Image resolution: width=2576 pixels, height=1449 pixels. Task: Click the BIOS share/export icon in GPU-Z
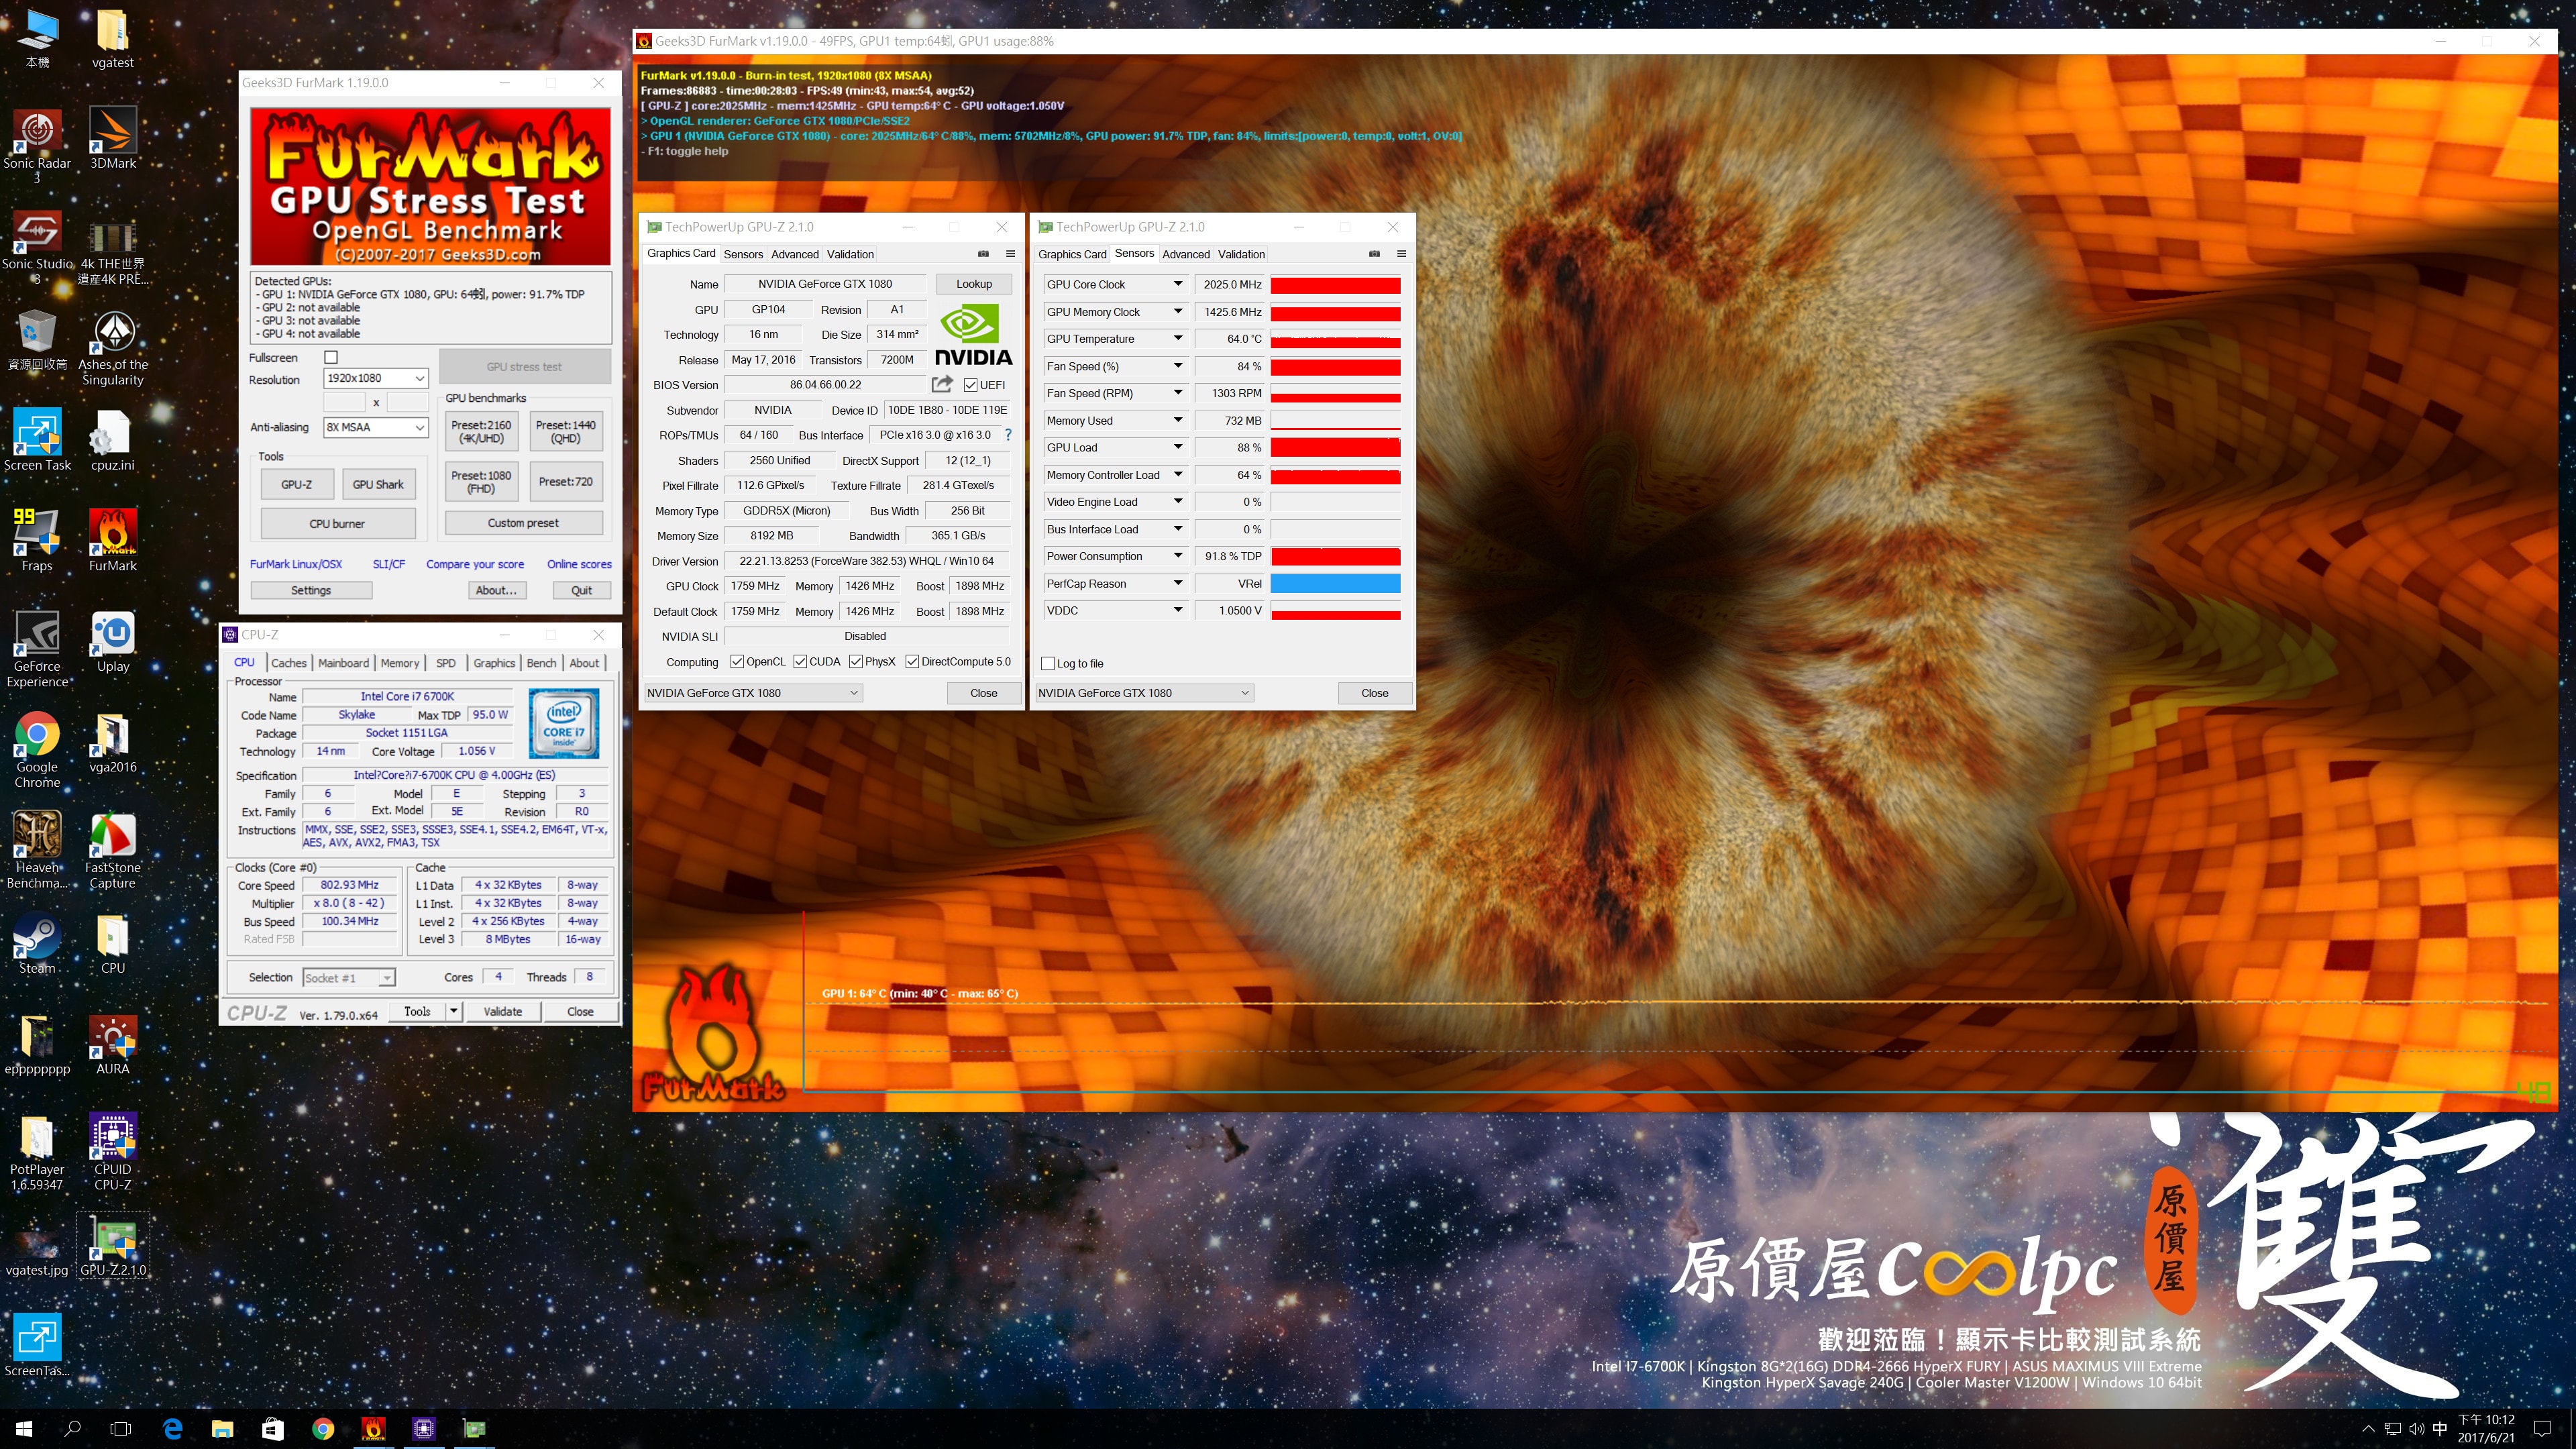coord(941,384)
